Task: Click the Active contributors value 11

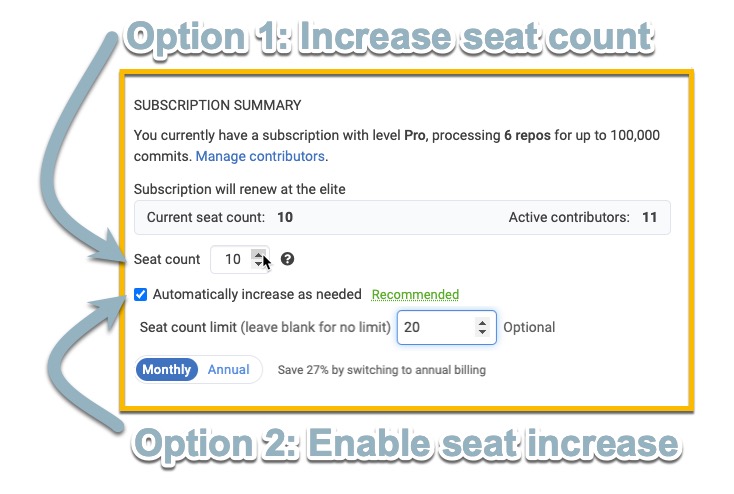Action: pos(650,217)
